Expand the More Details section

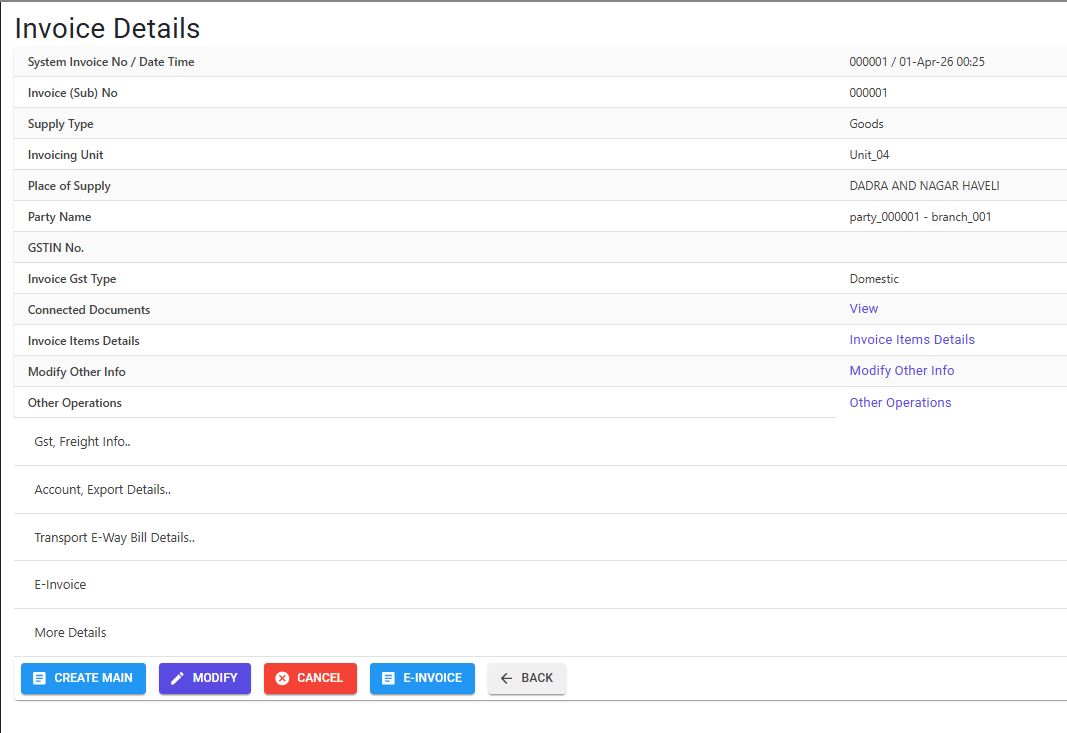(540, 633)
